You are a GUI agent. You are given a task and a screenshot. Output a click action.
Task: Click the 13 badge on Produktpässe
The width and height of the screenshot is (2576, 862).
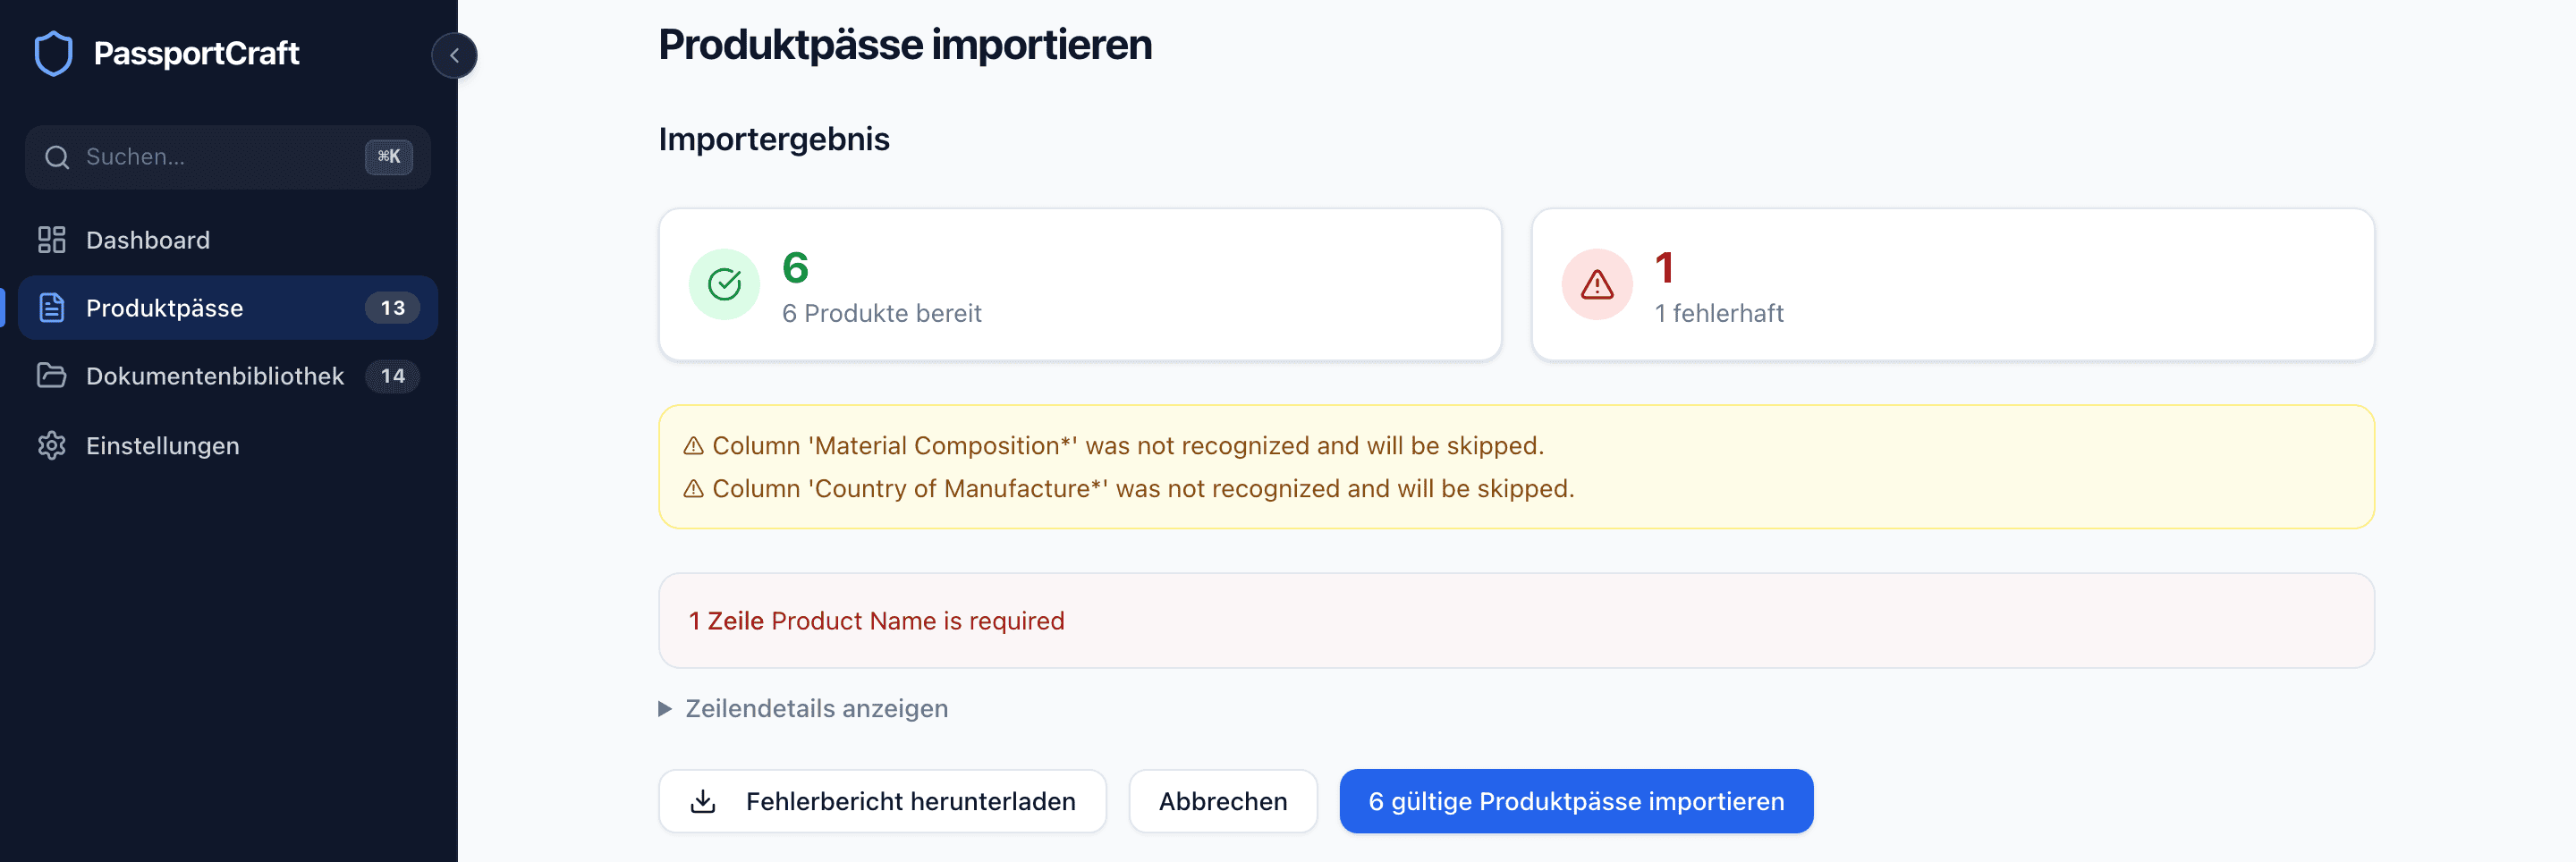(x=392, y=308)
